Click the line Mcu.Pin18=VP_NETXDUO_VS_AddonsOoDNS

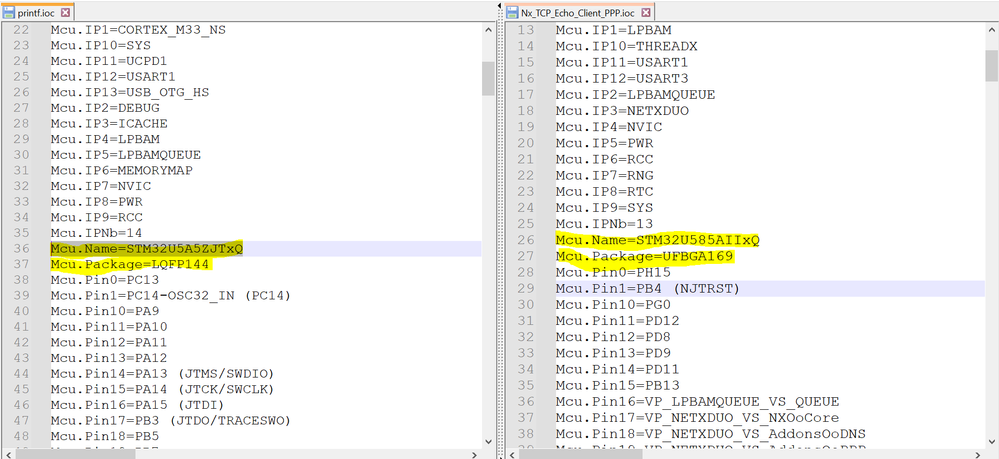tap(710, 434)
